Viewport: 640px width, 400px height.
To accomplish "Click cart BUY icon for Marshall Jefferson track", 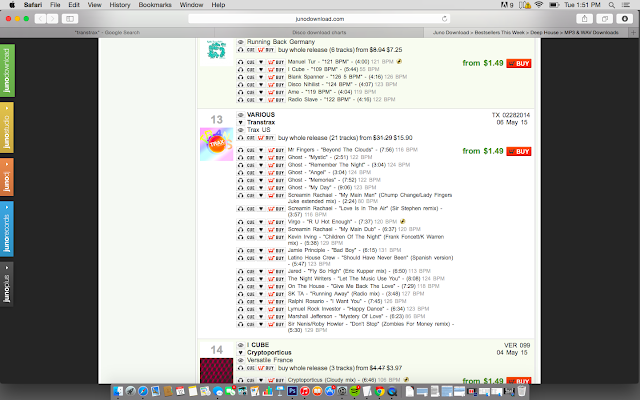I will tap(276, 317).
